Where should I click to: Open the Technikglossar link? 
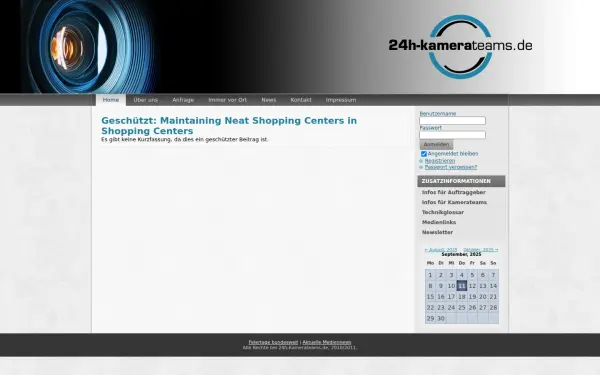click(443, 212)
